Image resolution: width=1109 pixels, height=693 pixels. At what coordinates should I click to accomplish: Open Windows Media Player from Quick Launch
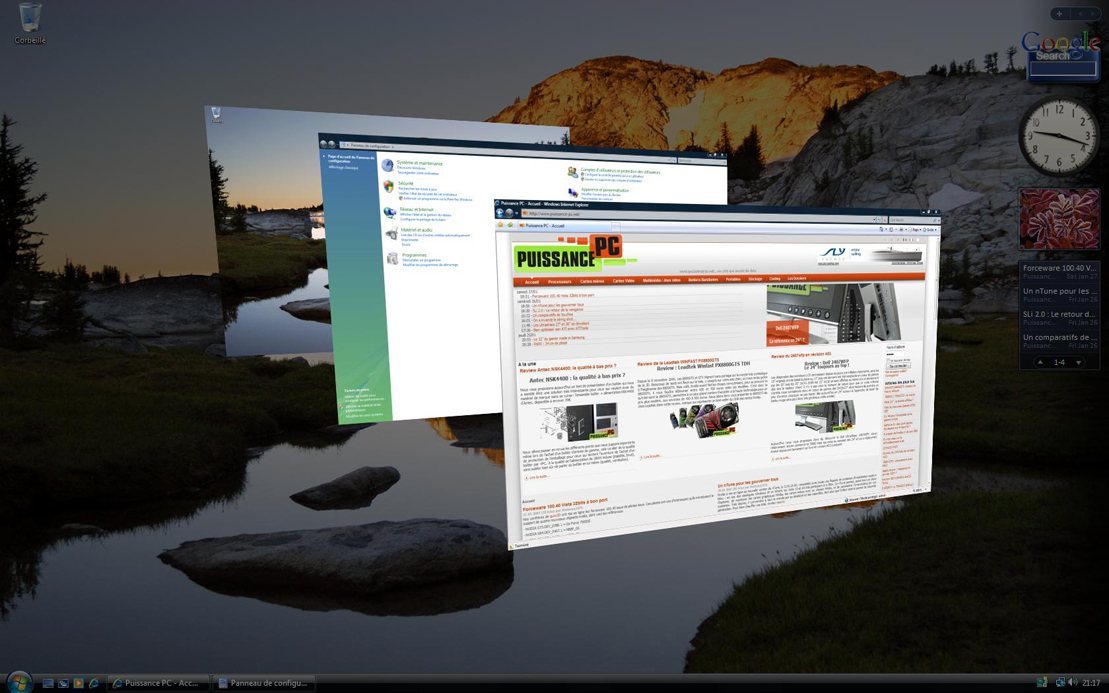(78, 683)
